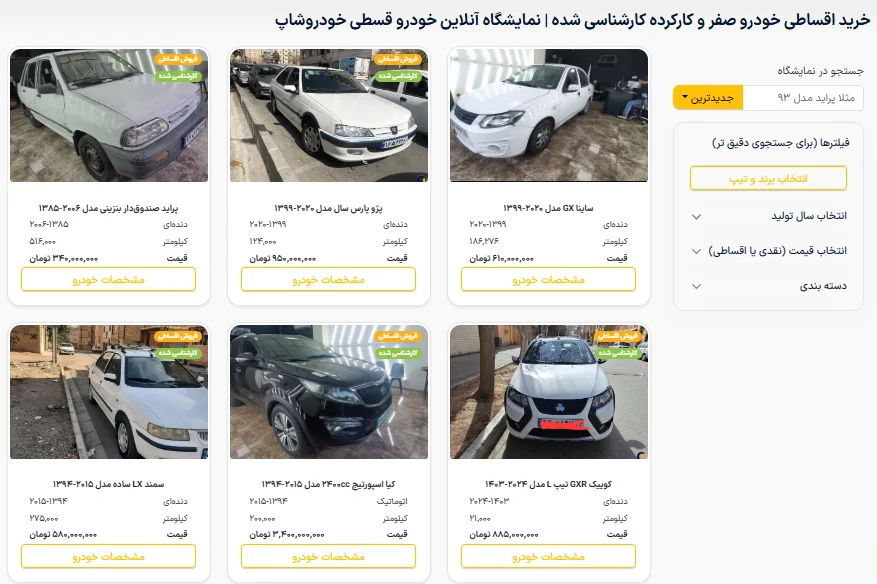
Task: Expand the انتخاب قیمت filter chevron
Action: tap(696, 251)
